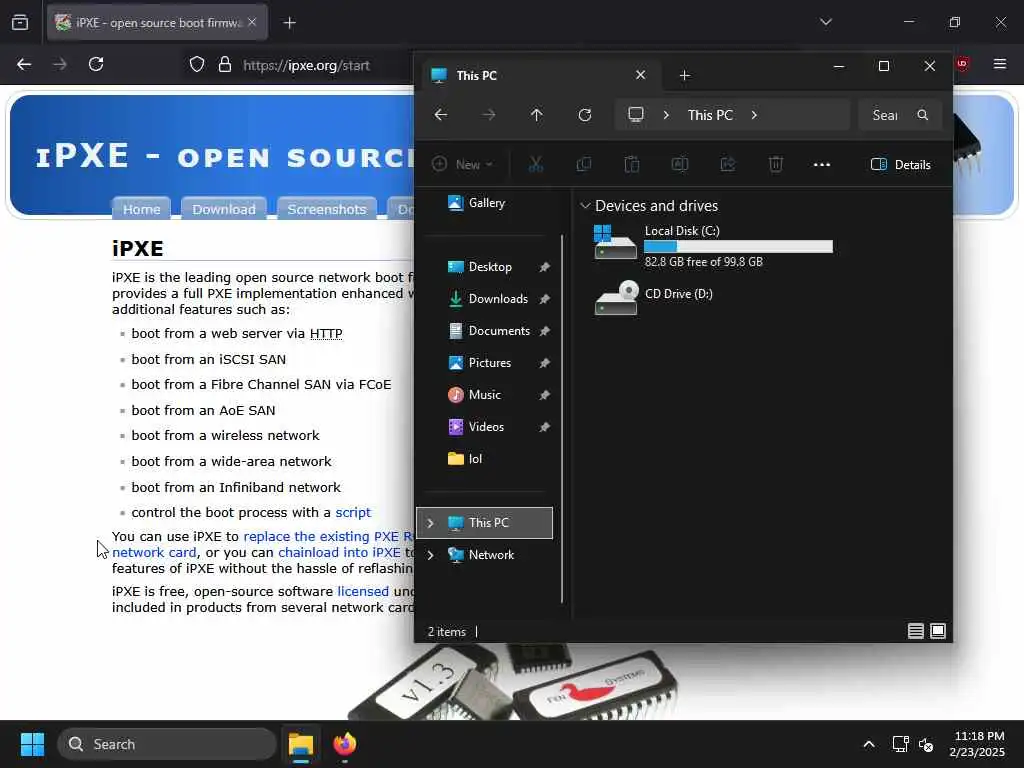Select the CD Drive (D:)
This screenshot has height=768, width=1024.
tap(654, 298)
